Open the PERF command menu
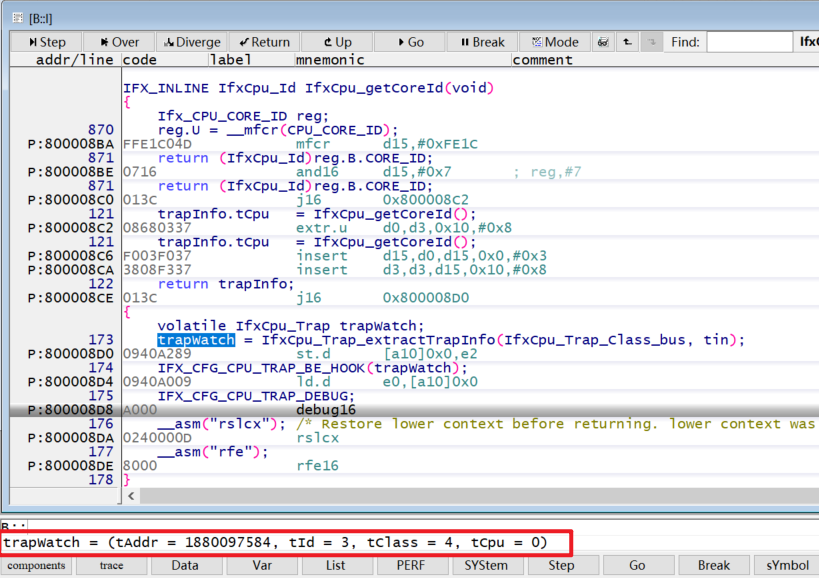The height and width of the screenshot is (578, 819). point(411,564)
